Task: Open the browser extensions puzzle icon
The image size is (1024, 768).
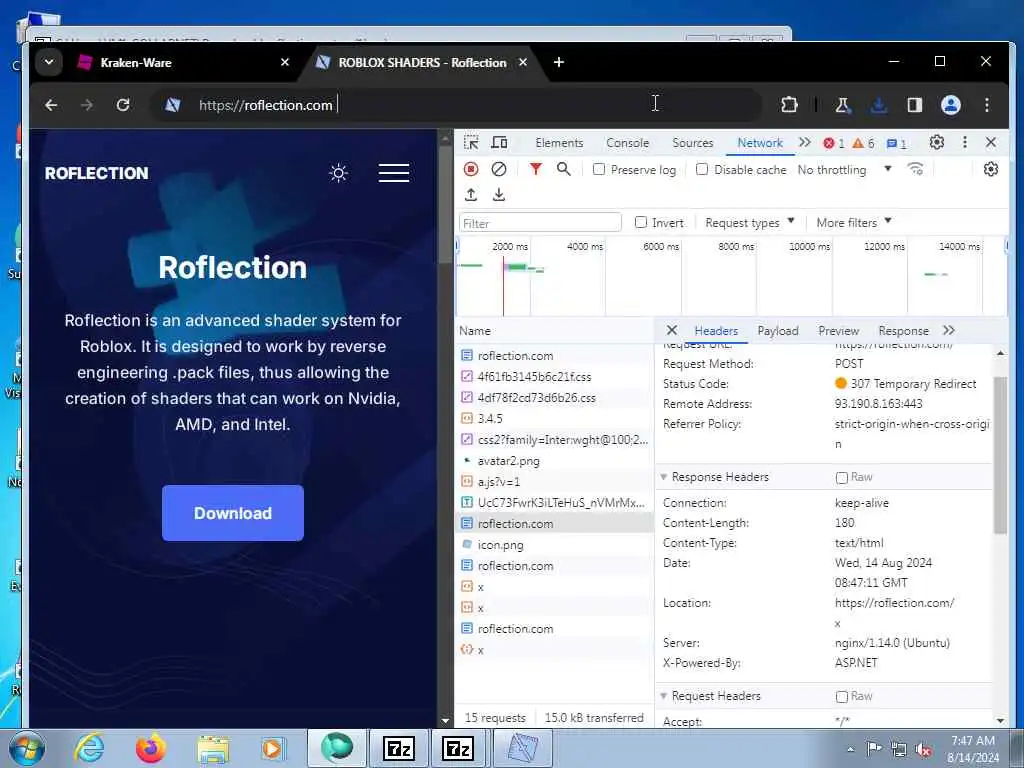Action: click(x=790, y=104)
